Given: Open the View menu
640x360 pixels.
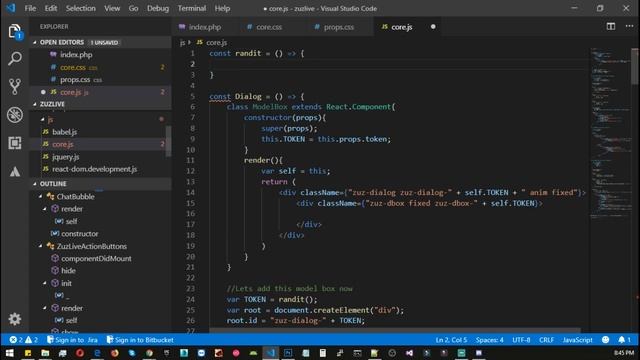Looking at the screenshot, I should (x=112, y=8).
